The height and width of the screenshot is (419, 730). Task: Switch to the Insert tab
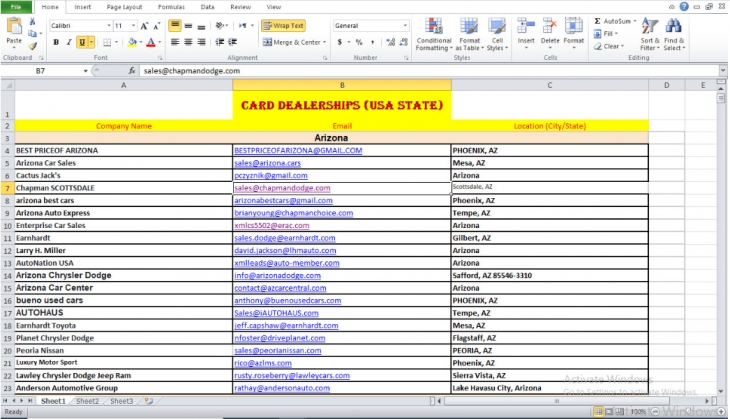point(82,7)
